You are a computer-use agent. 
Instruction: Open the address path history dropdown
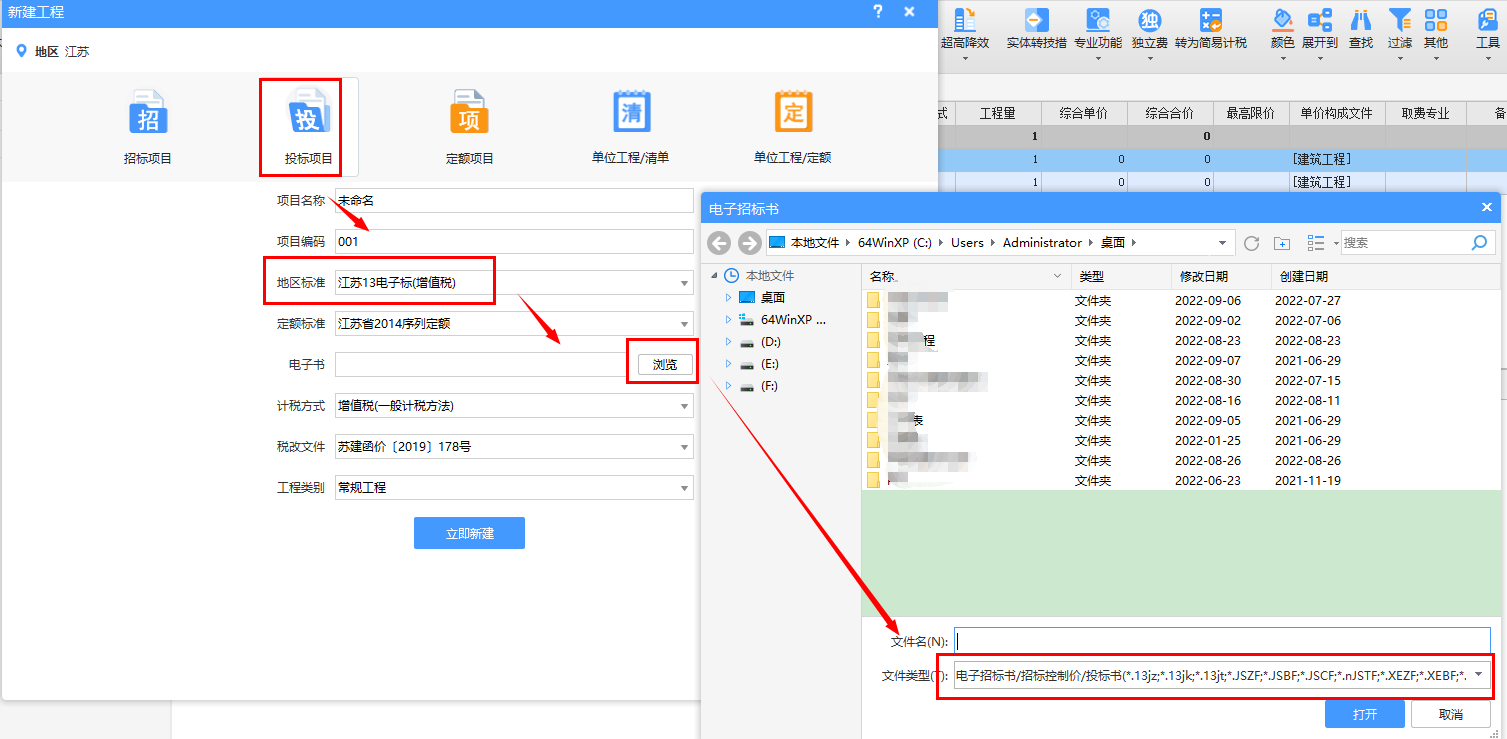1223,243
